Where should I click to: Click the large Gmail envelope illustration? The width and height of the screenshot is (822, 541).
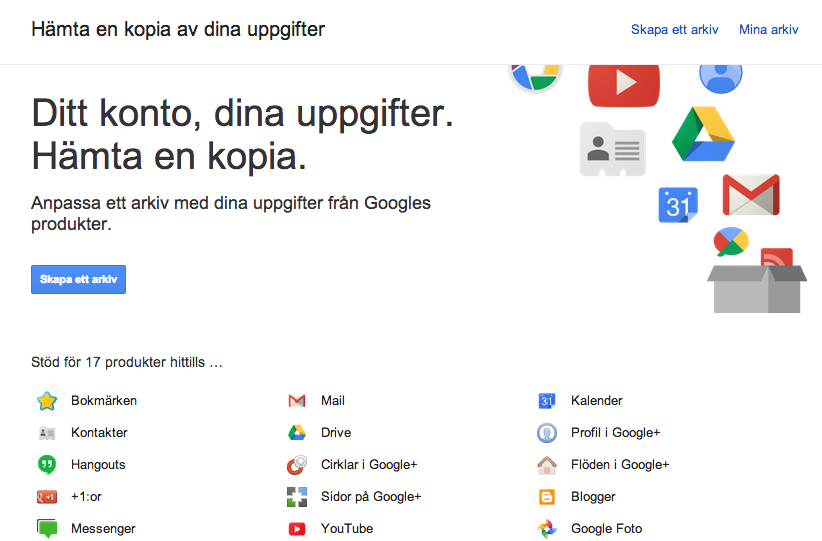coord(751,195)
